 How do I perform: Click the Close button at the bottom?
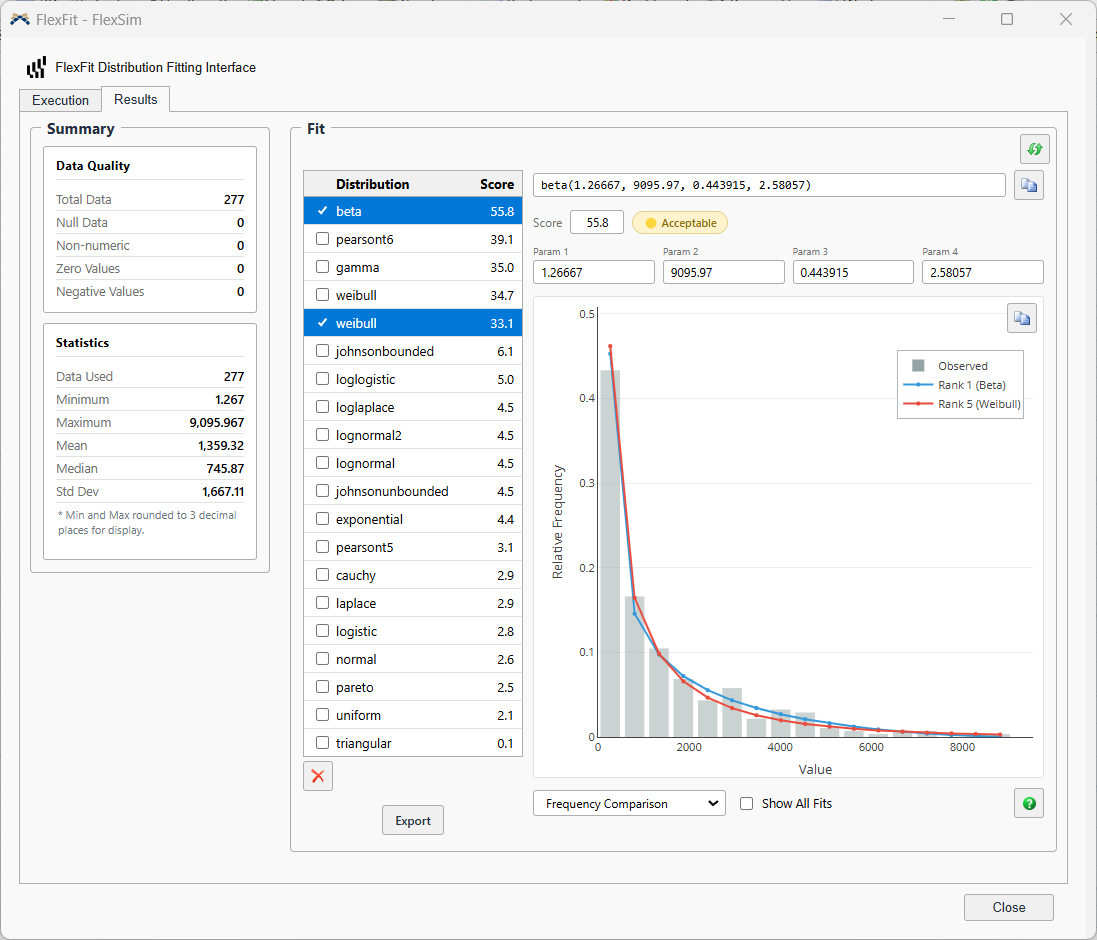tap(1008, 907)
